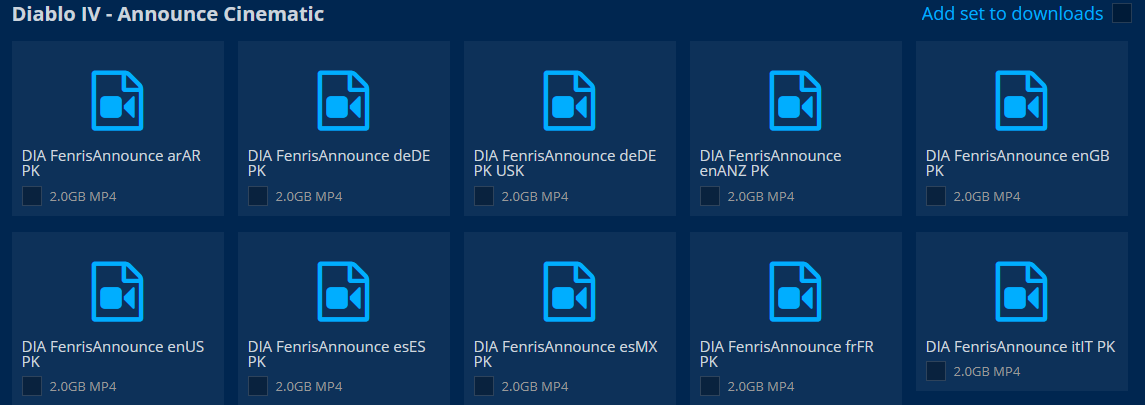This screenshot has width=1145, height=405.
Task: Tick the checkbox for FenrisAnnounce enUS PK
Action: [31, 386]
